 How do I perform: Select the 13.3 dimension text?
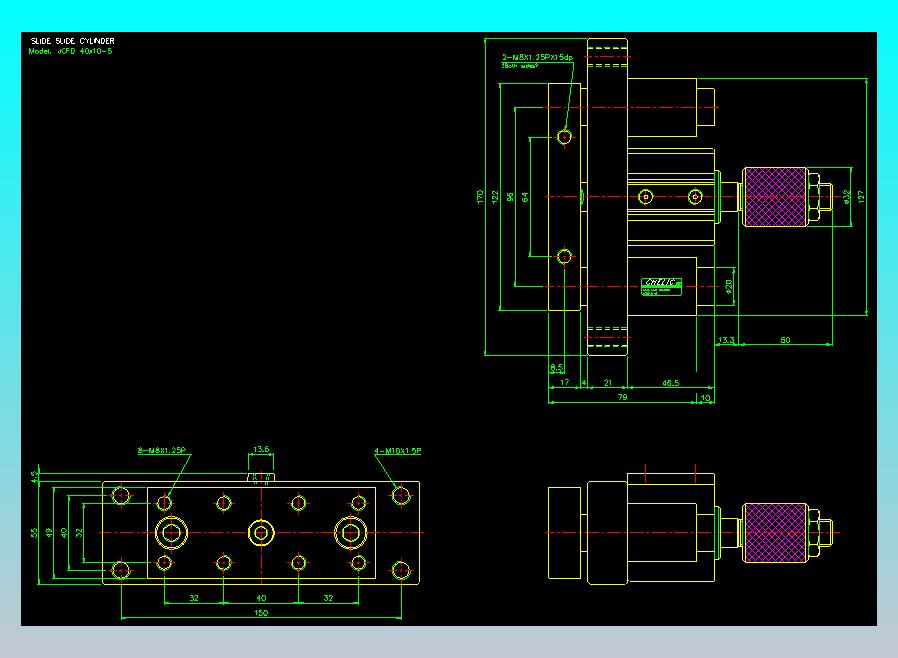click(x=726, y=340)
